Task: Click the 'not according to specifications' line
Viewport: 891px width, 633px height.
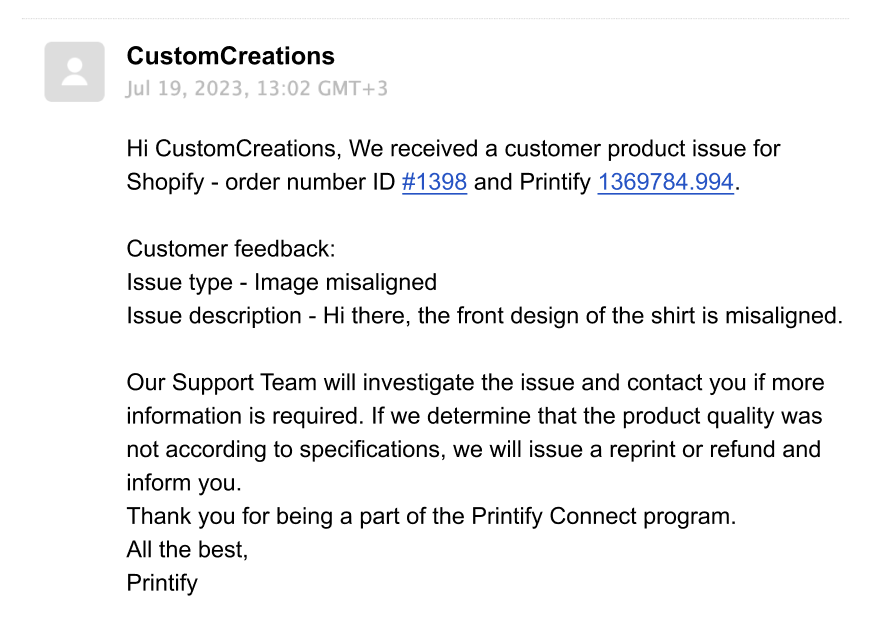Action: click(x=474, y=449)
